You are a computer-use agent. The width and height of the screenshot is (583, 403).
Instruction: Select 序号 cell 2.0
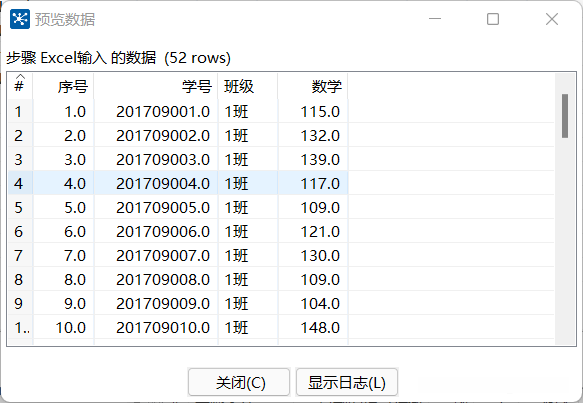point(63,136)
